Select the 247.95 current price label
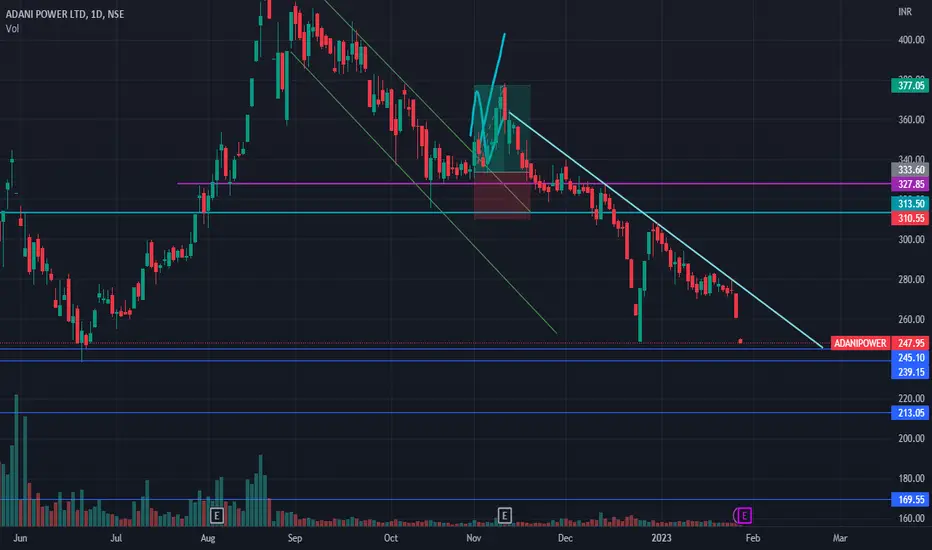The height and width of the screenshot is (550, 932). pos(910,343)
